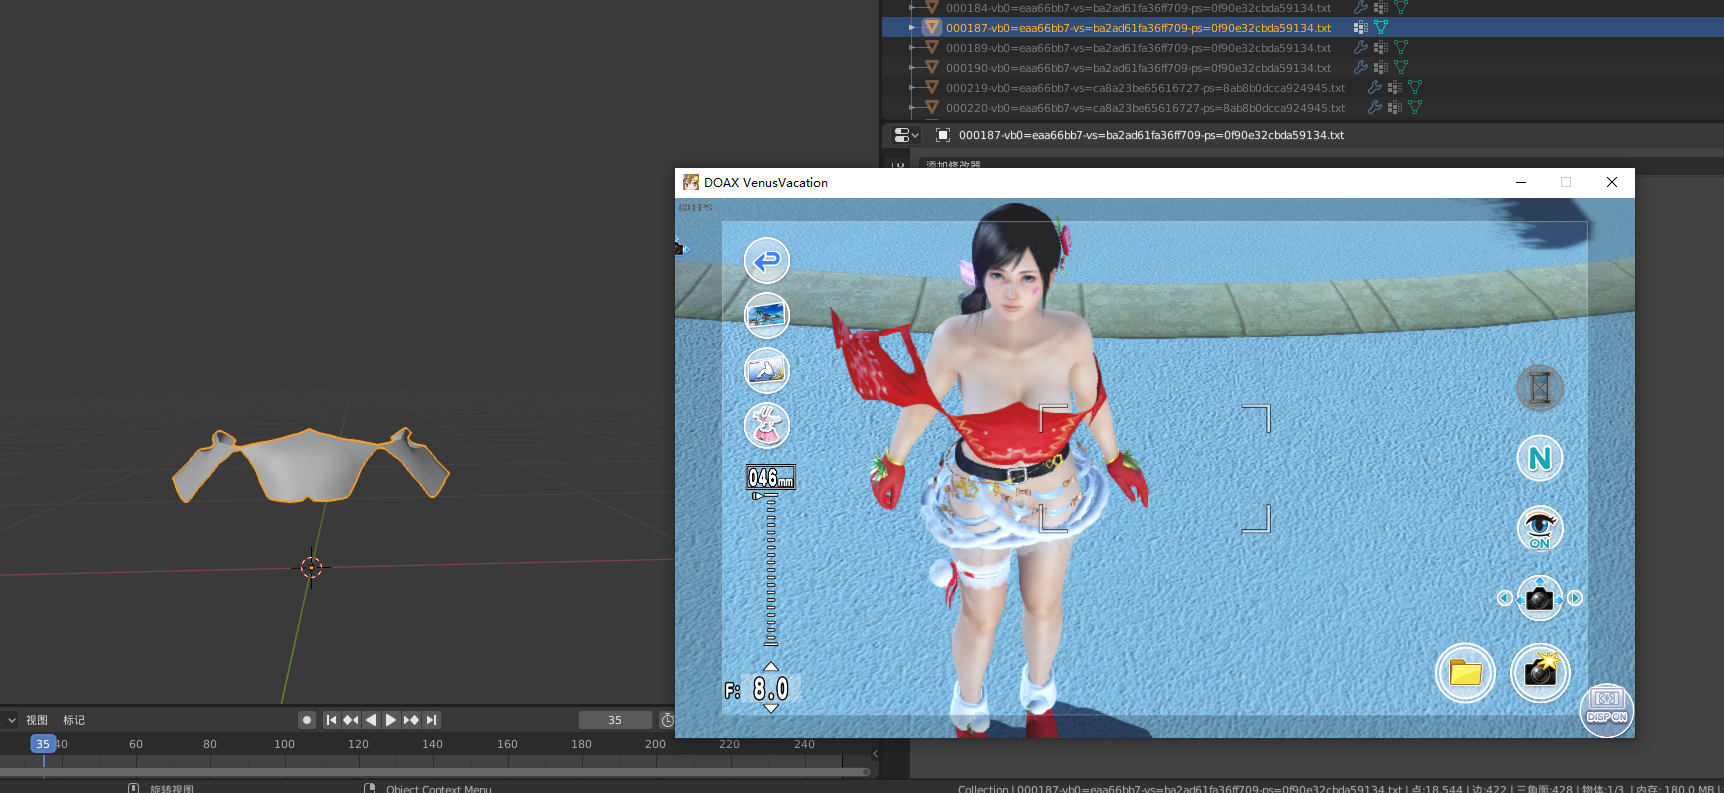The image size is (1724, 793).
Task: Expand the 000190-vb0 outliner row
Action: (912, 68)
